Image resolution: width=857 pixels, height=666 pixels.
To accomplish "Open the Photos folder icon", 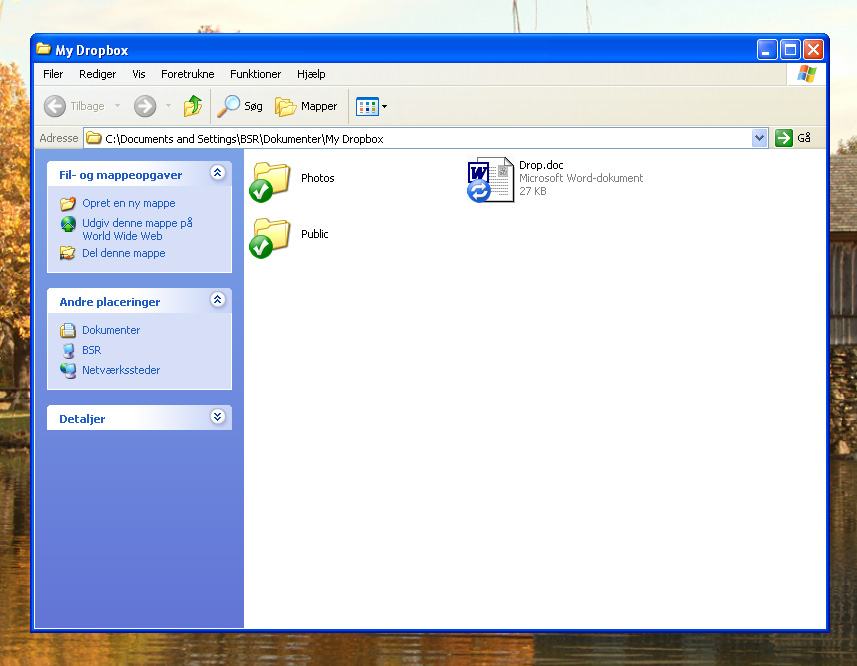I will coord(270,180).
